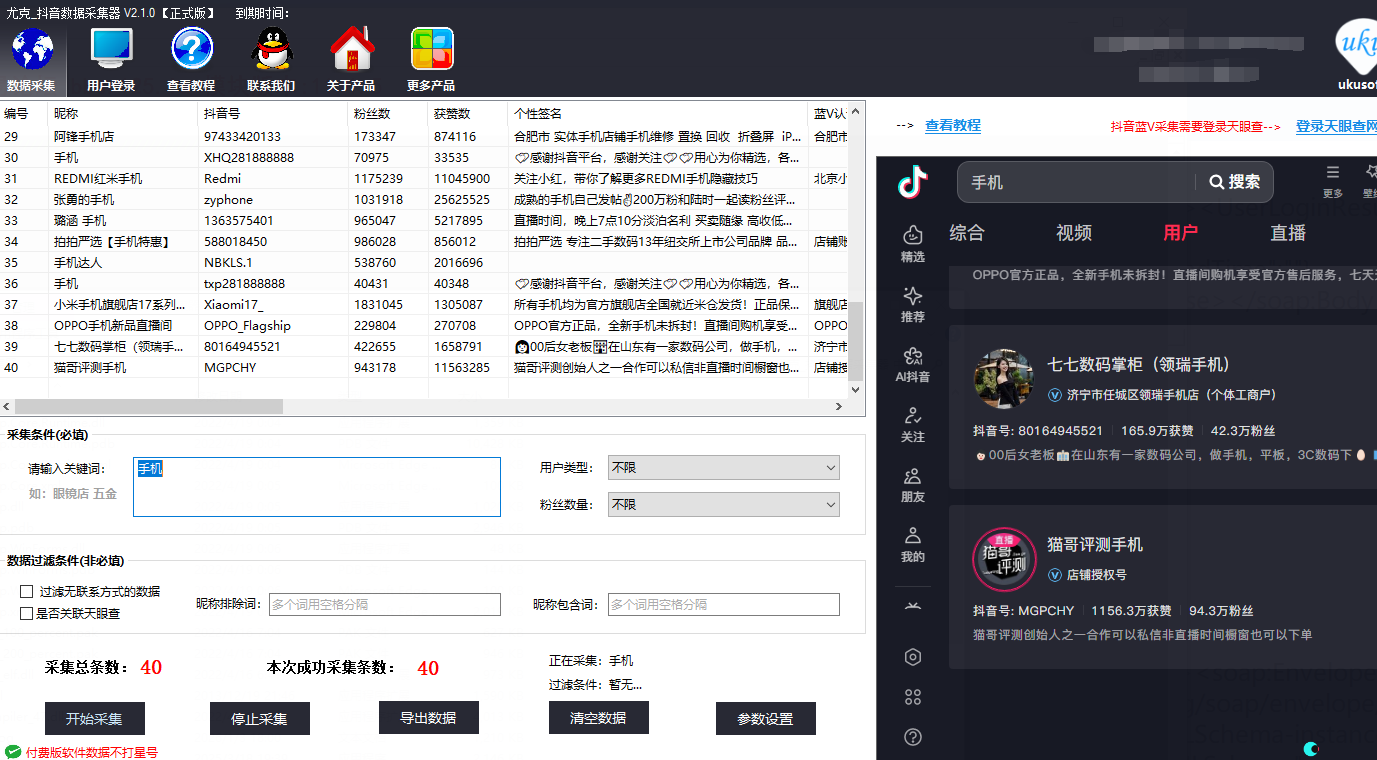The height and width of the screenshot is (760, 1377).
Task: Open the 登录天眼查网 link
Action: click(x=1335, y=125)
